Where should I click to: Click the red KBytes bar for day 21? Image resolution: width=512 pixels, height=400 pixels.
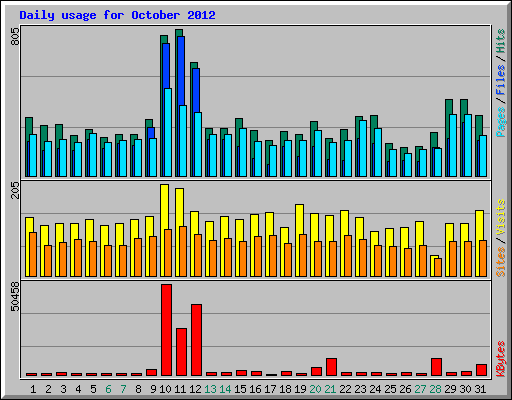tap(331, 367)
